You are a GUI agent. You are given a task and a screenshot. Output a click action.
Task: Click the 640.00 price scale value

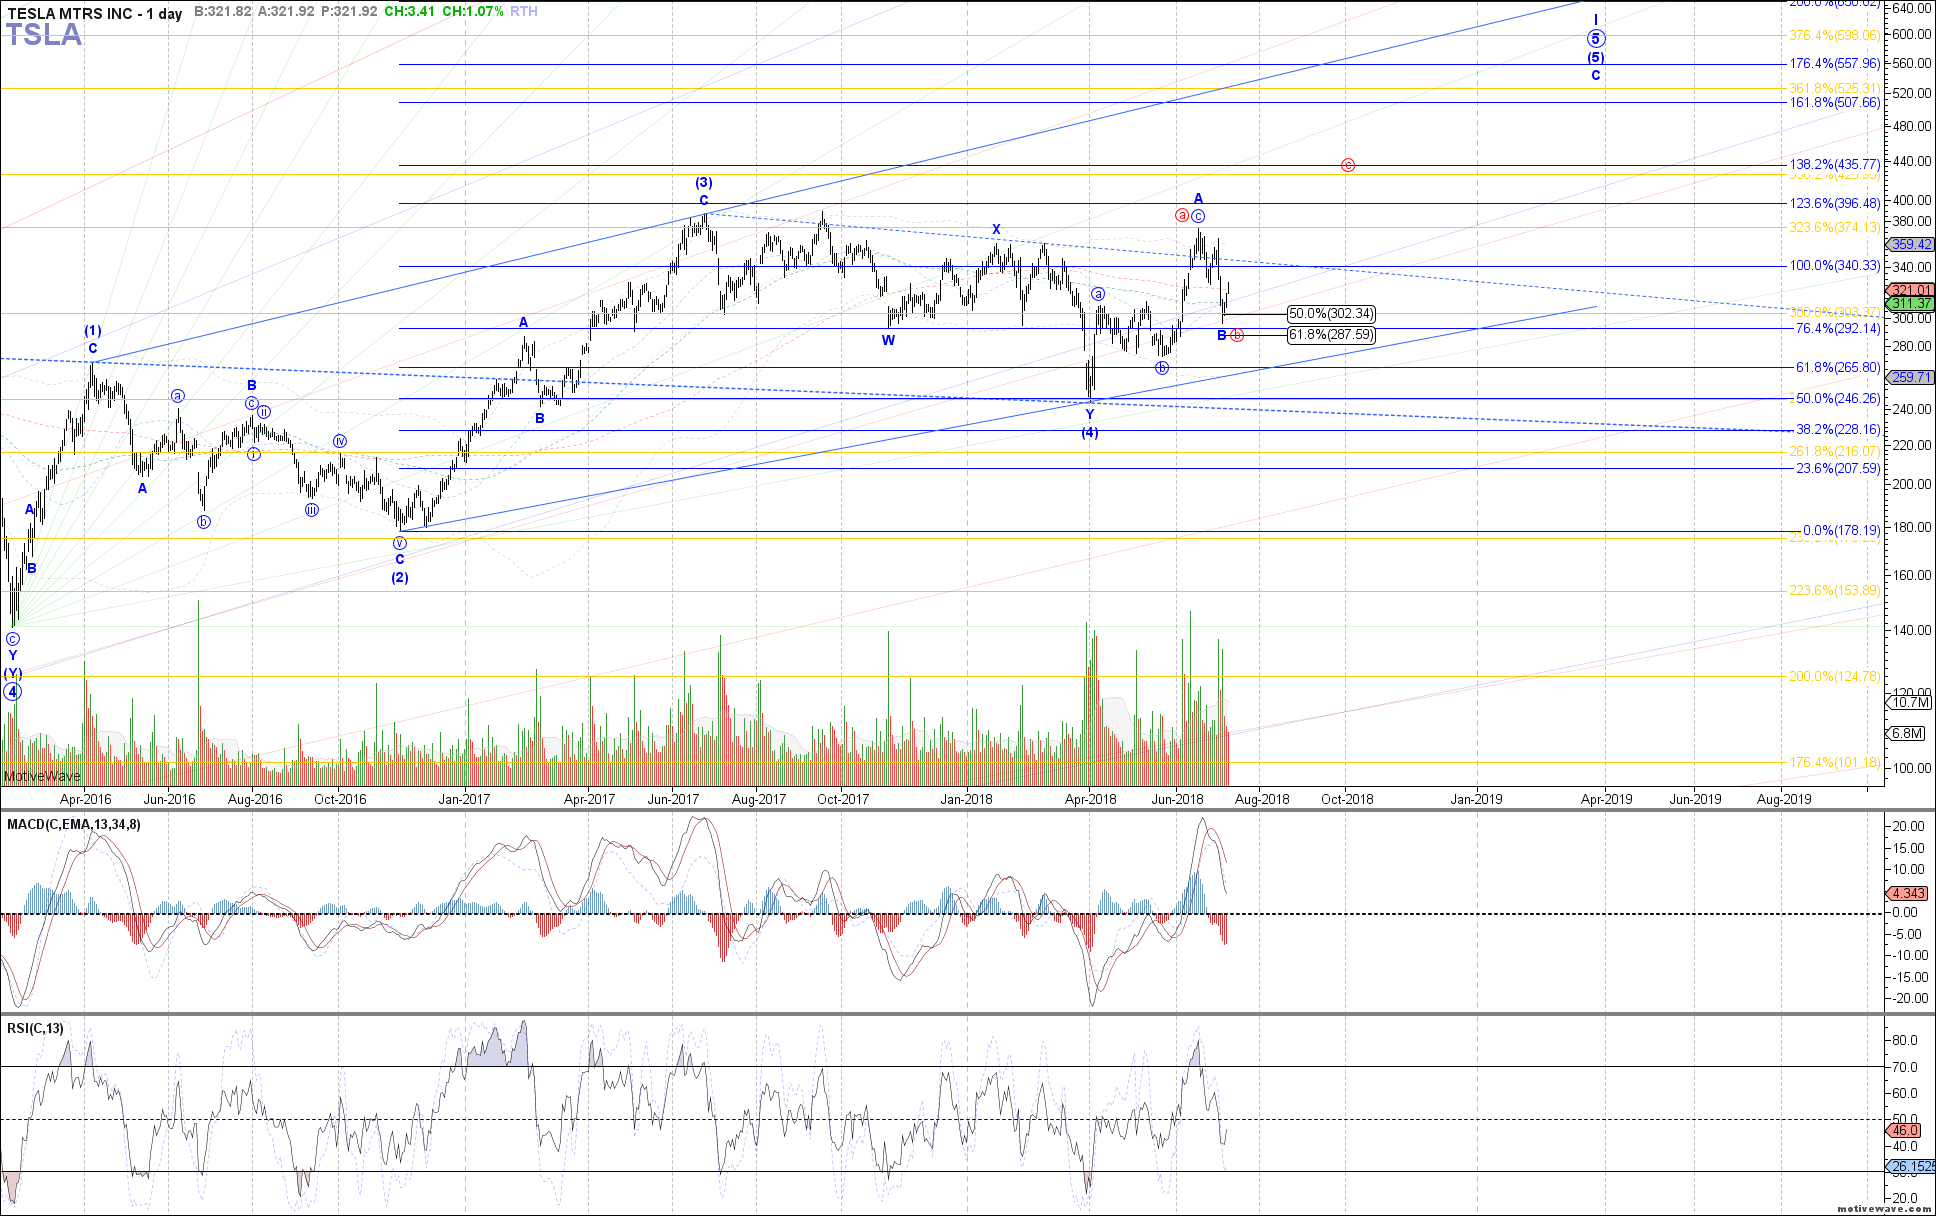1911,9
